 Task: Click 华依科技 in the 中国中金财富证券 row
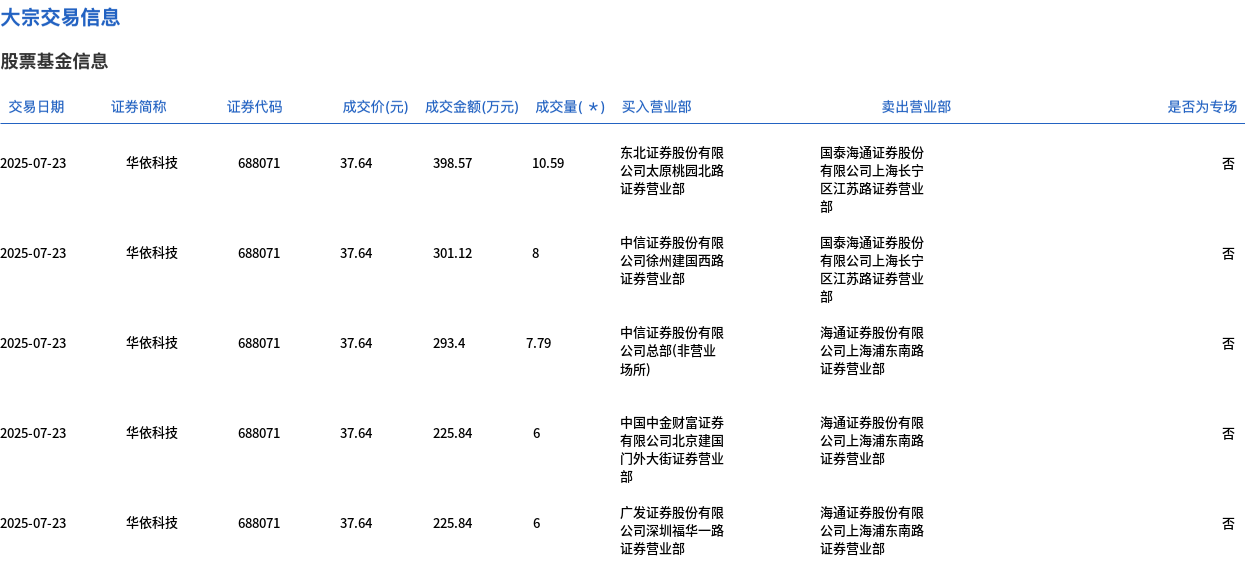(x=152, y=433)
